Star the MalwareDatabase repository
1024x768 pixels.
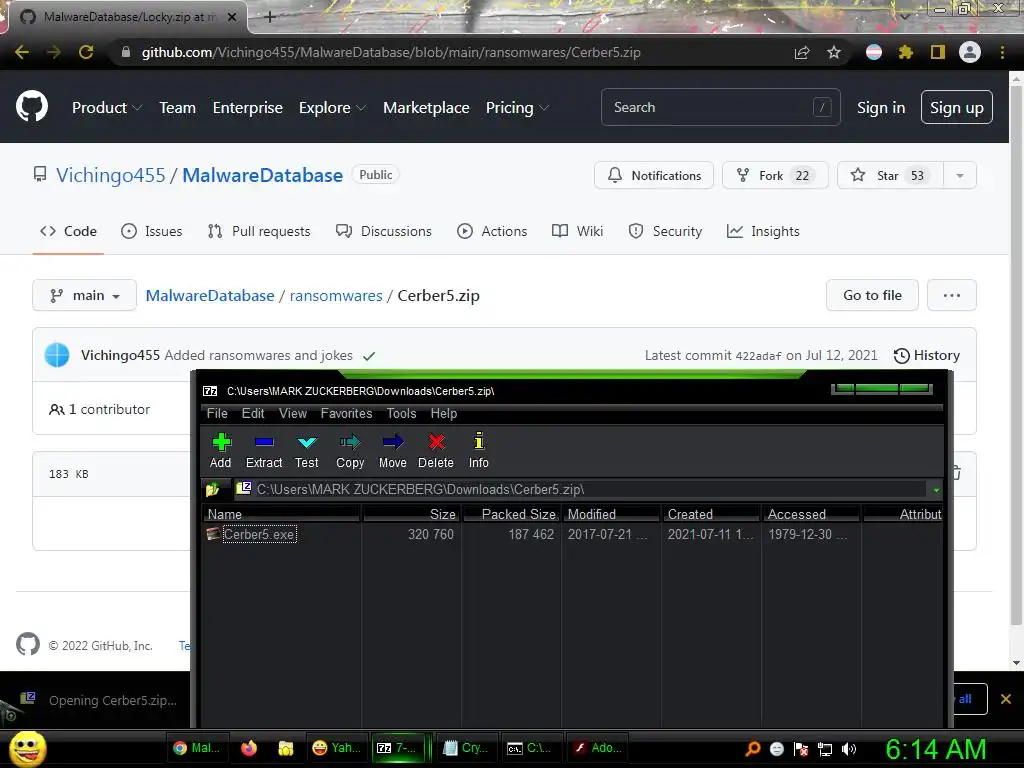890,175
